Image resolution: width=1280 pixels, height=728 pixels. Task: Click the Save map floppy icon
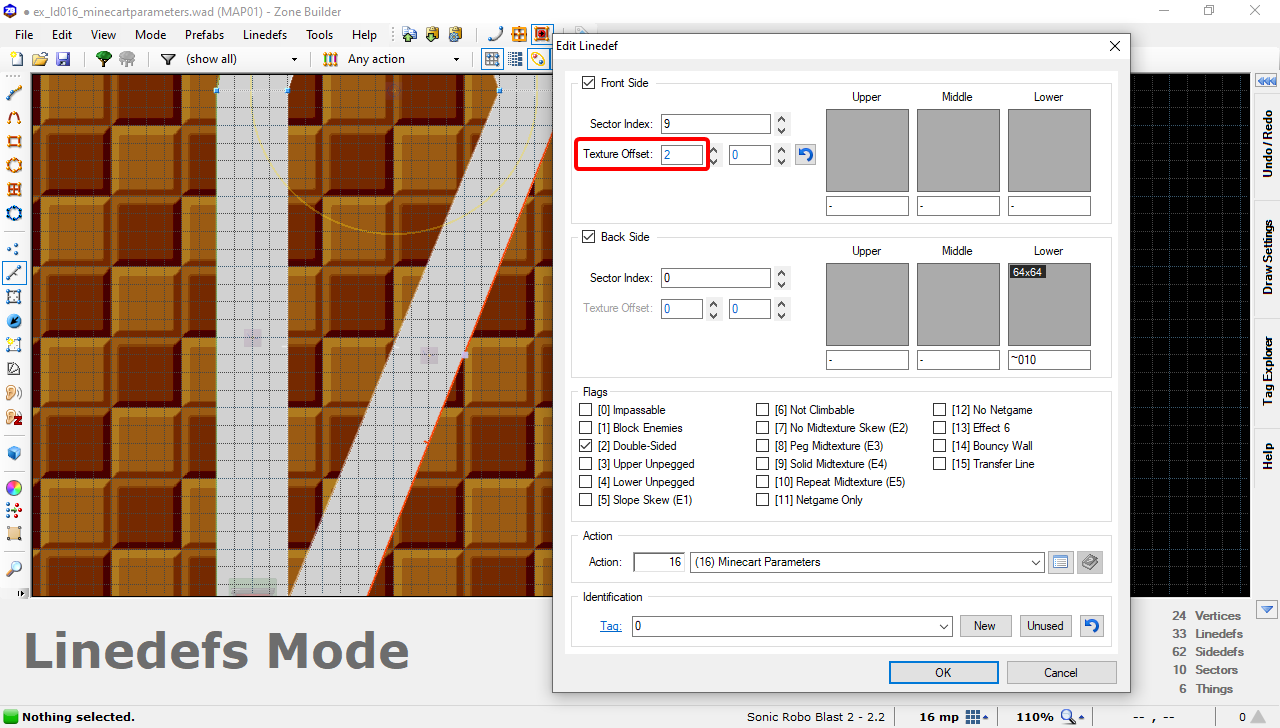[63, 59]
